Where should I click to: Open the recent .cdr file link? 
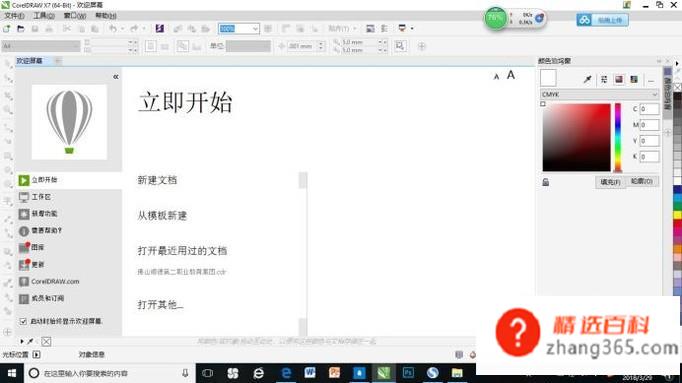point(182,272)
